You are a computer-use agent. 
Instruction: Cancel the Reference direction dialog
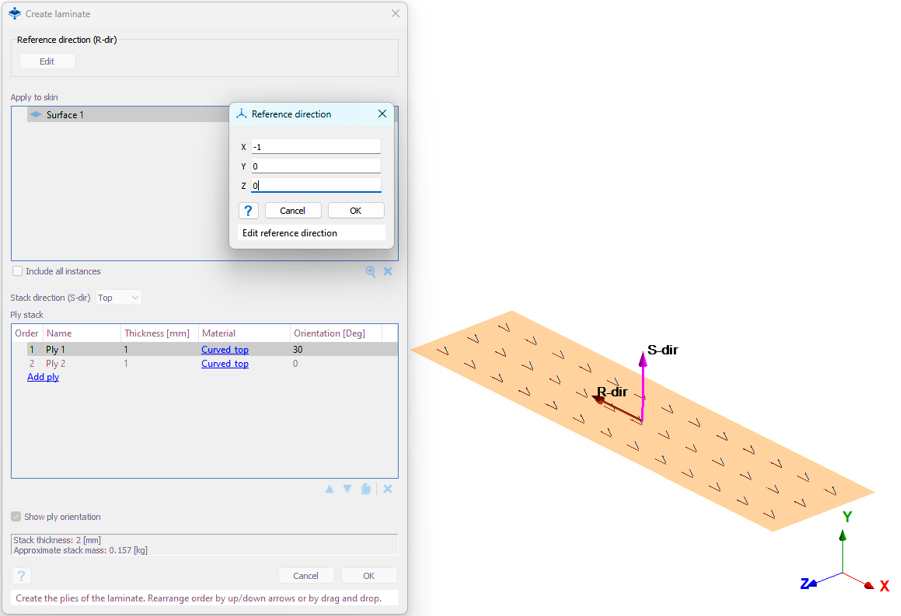[293, 210]
